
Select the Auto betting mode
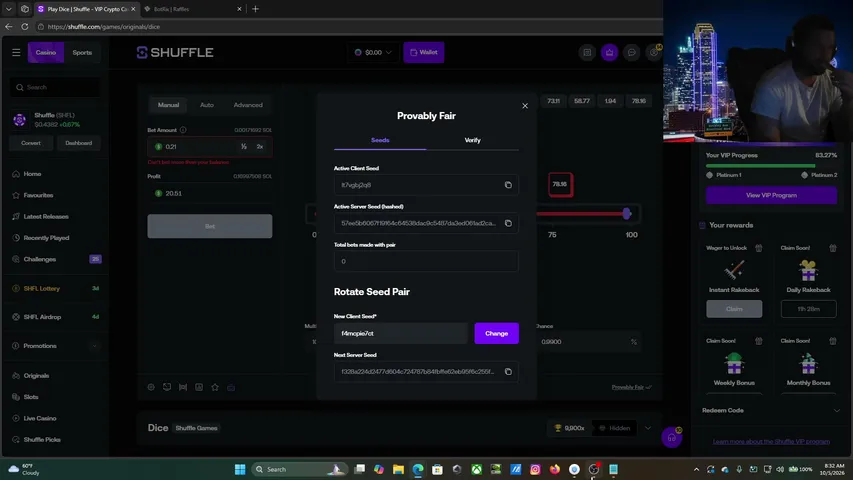click(207, 105)
